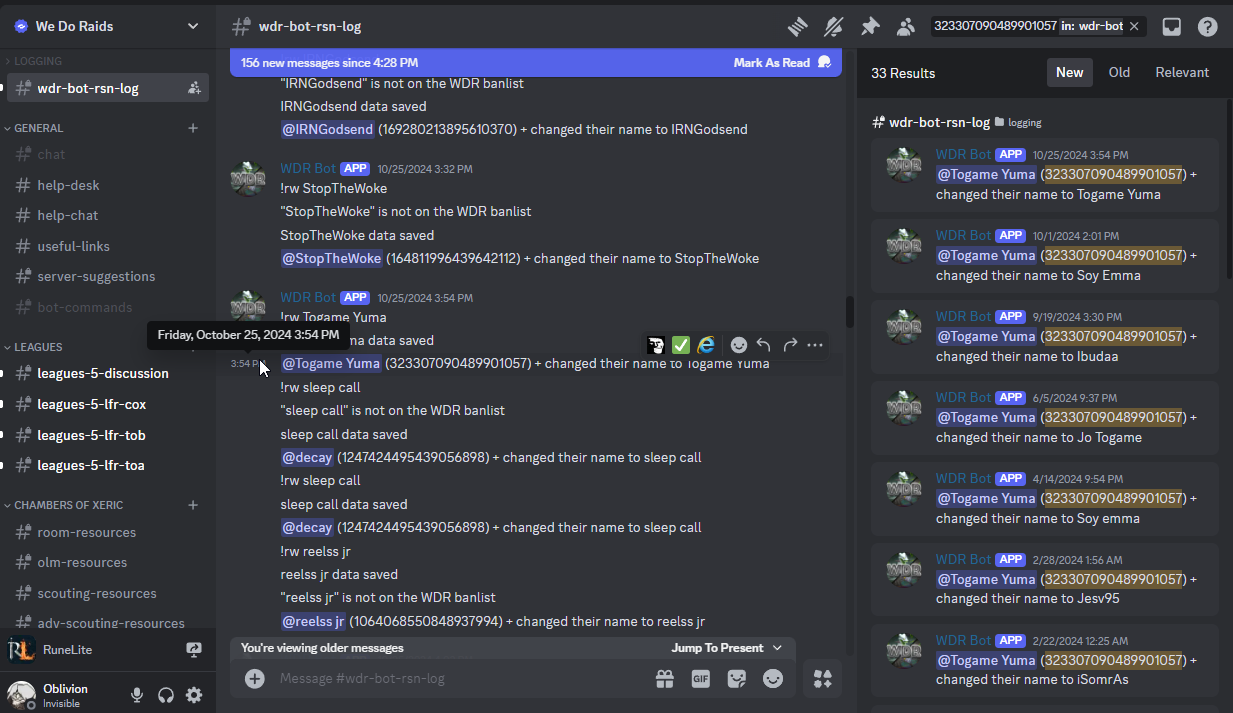The width and height of the screenshot is (1233, 713).
Task: Open the Help question mark icon
Action: [1208, 27]
